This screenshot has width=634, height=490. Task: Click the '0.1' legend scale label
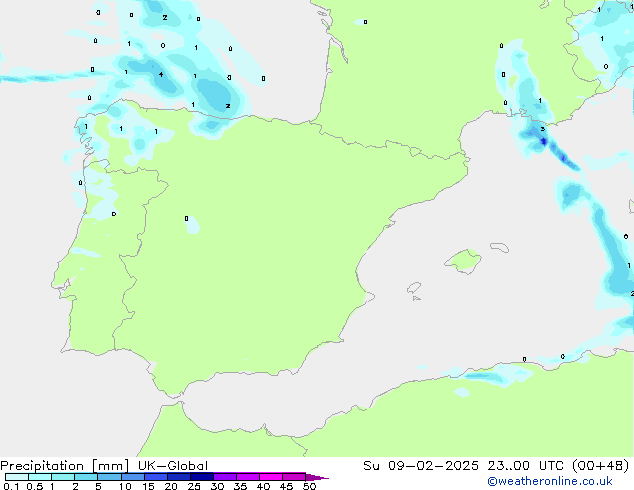pyautogui.click(x=11, y=486)
